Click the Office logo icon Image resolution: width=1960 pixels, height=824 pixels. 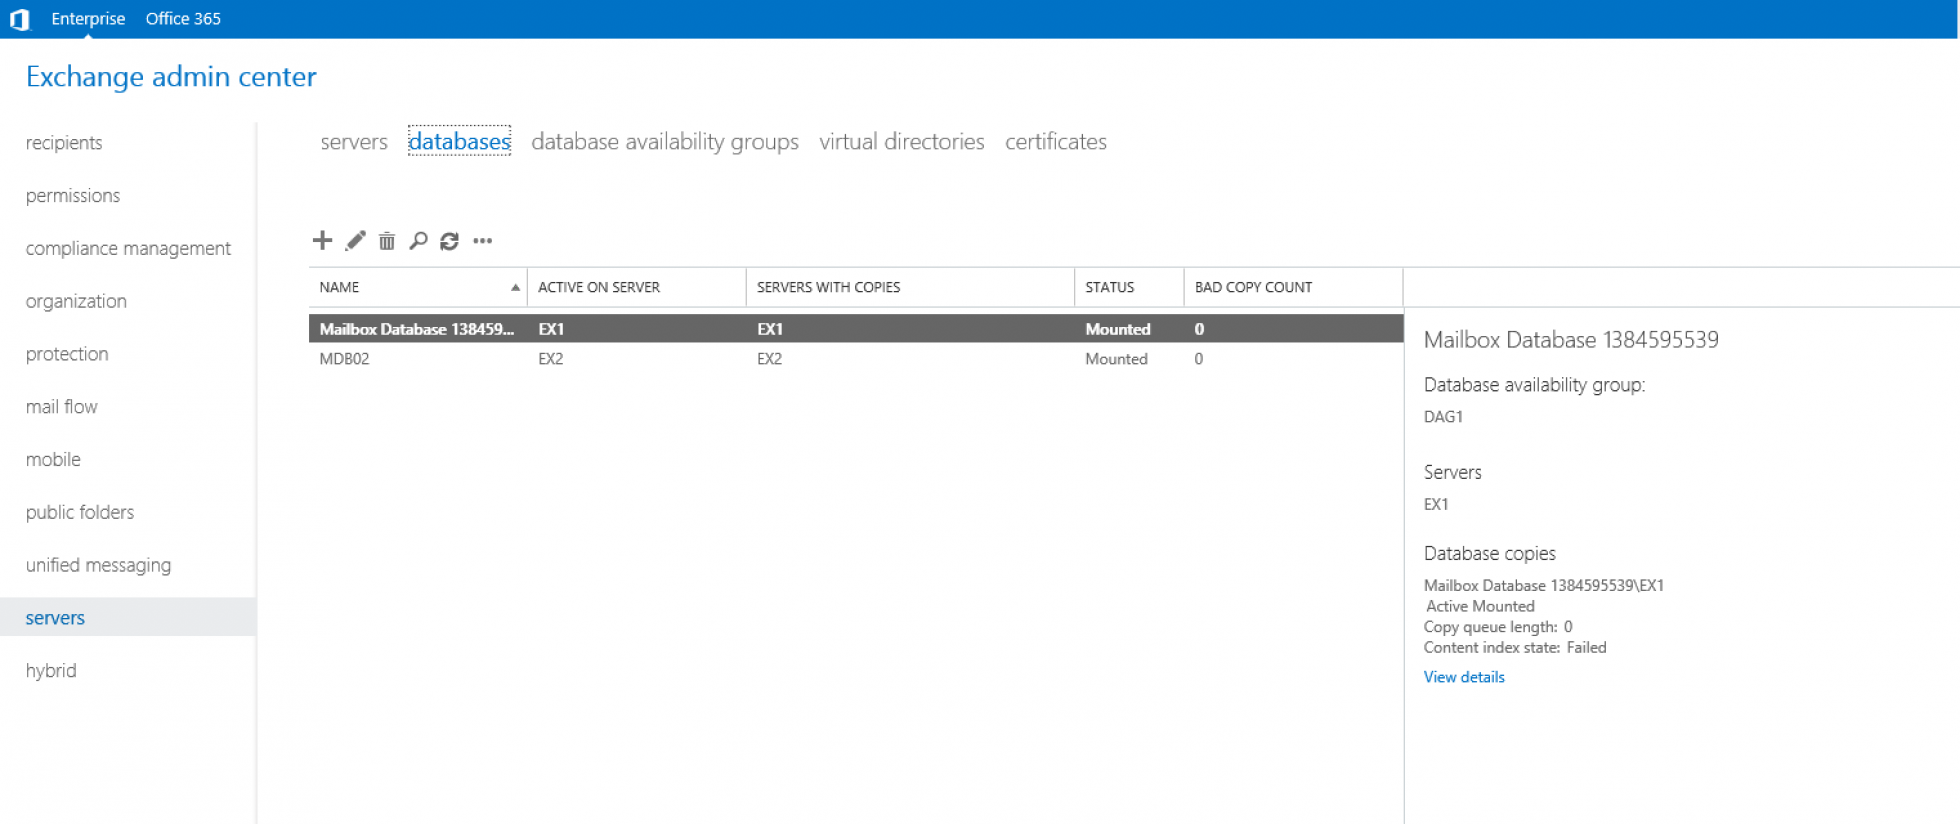[19, 19]
